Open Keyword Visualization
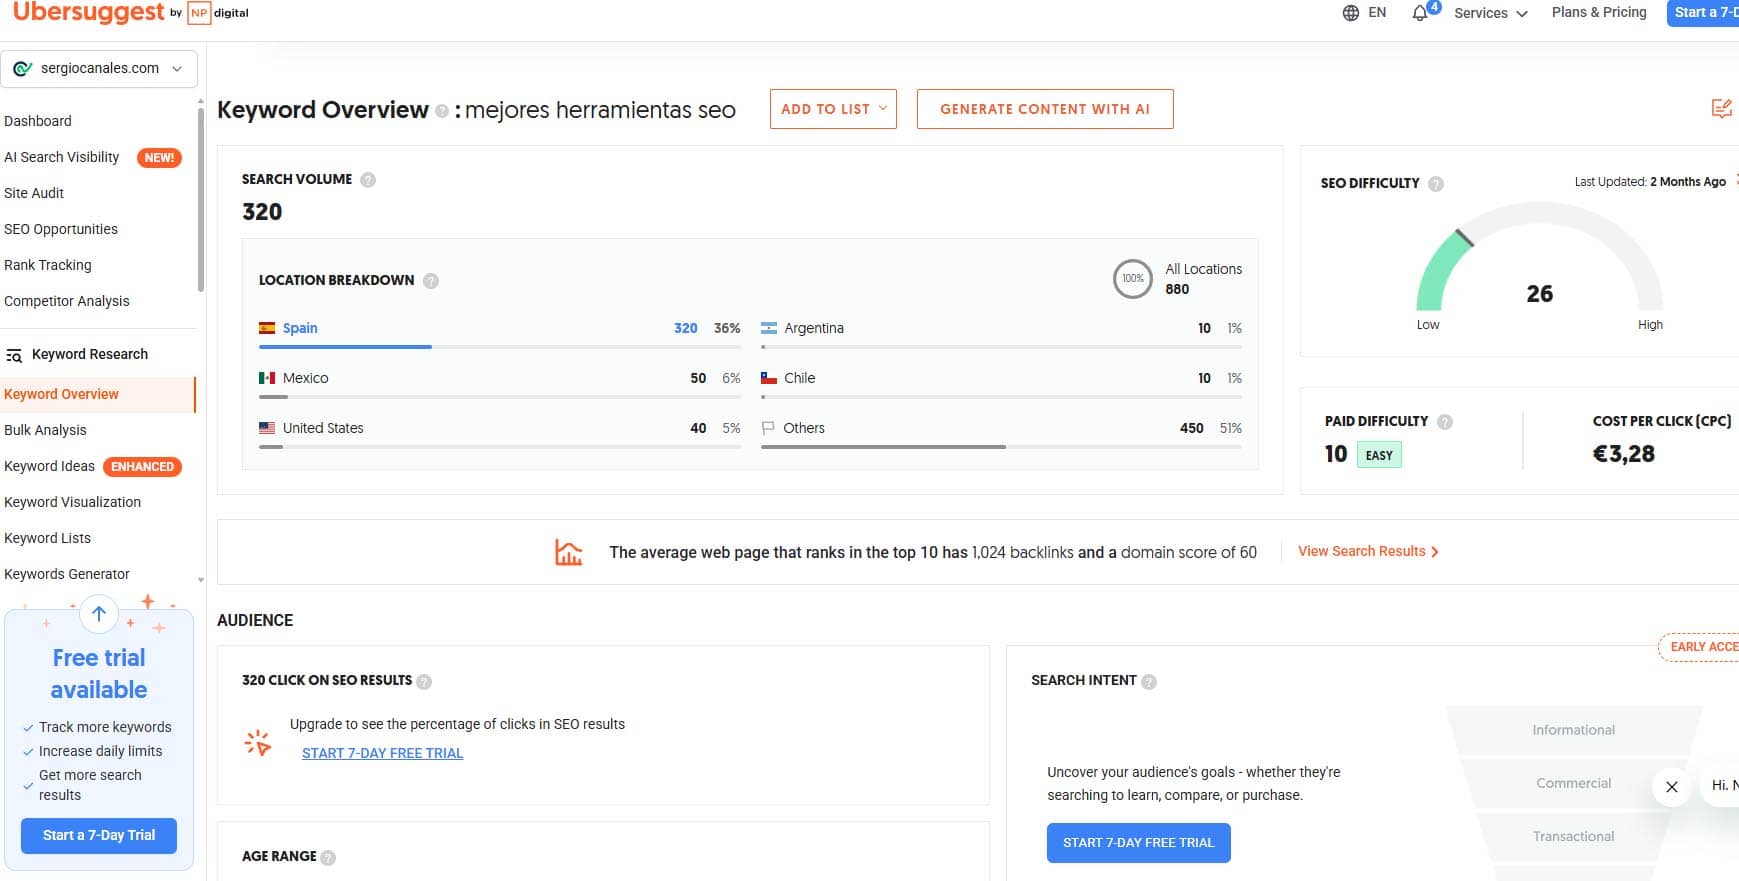Image resolution: width=1739 pixels, height=881 pixels. coord(73,502)
